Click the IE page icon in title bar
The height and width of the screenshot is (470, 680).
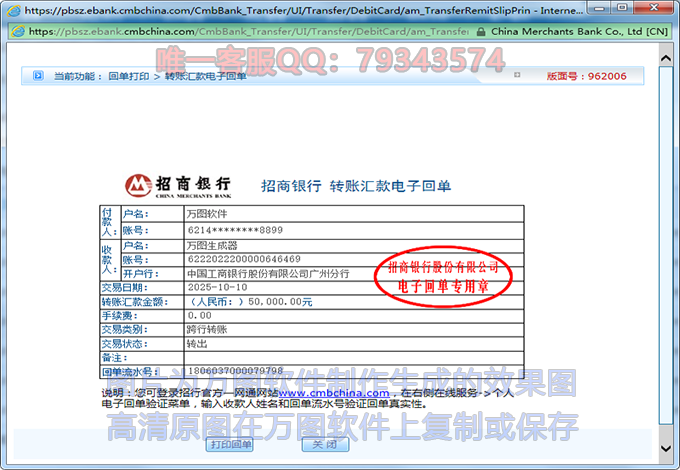(10, 11)
